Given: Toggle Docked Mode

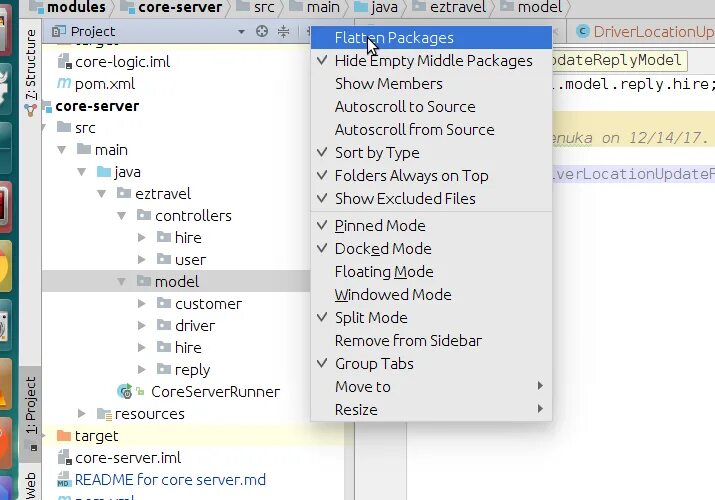Looking at the screenshot, I should tap(431, 248).
